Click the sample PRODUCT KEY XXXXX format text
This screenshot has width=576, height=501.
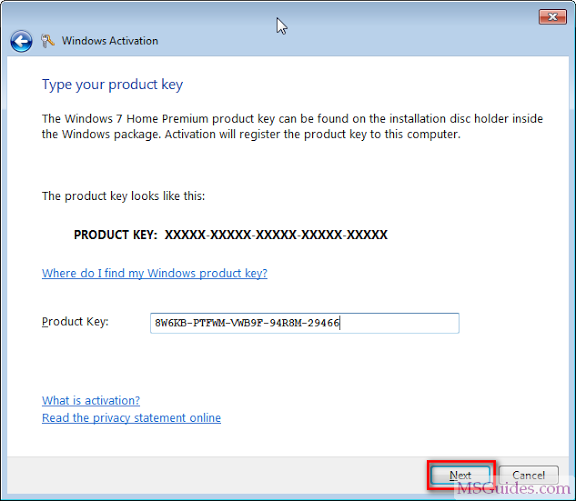pyautogui.click(x=230, y=235)
